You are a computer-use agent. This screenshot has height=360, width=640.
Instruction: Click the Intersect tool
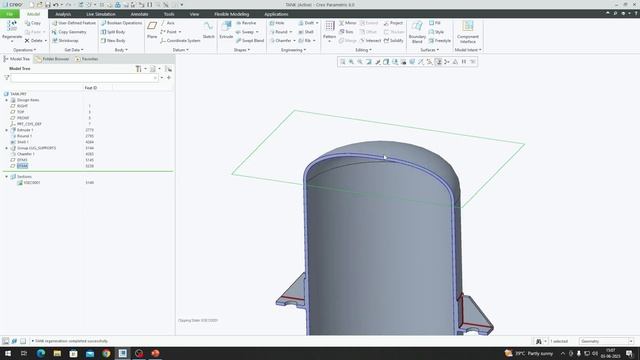click(x=370, y=41)
